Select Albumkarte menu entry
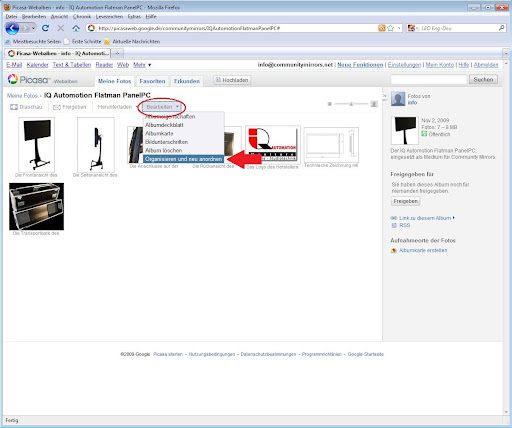This screenshot has width=512, height=428. coord(183,133)
